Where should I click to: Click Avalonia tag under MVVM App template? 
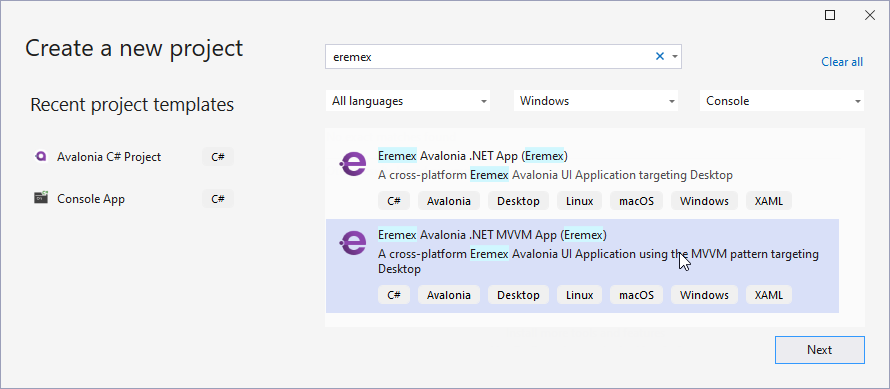coord(449,295)
